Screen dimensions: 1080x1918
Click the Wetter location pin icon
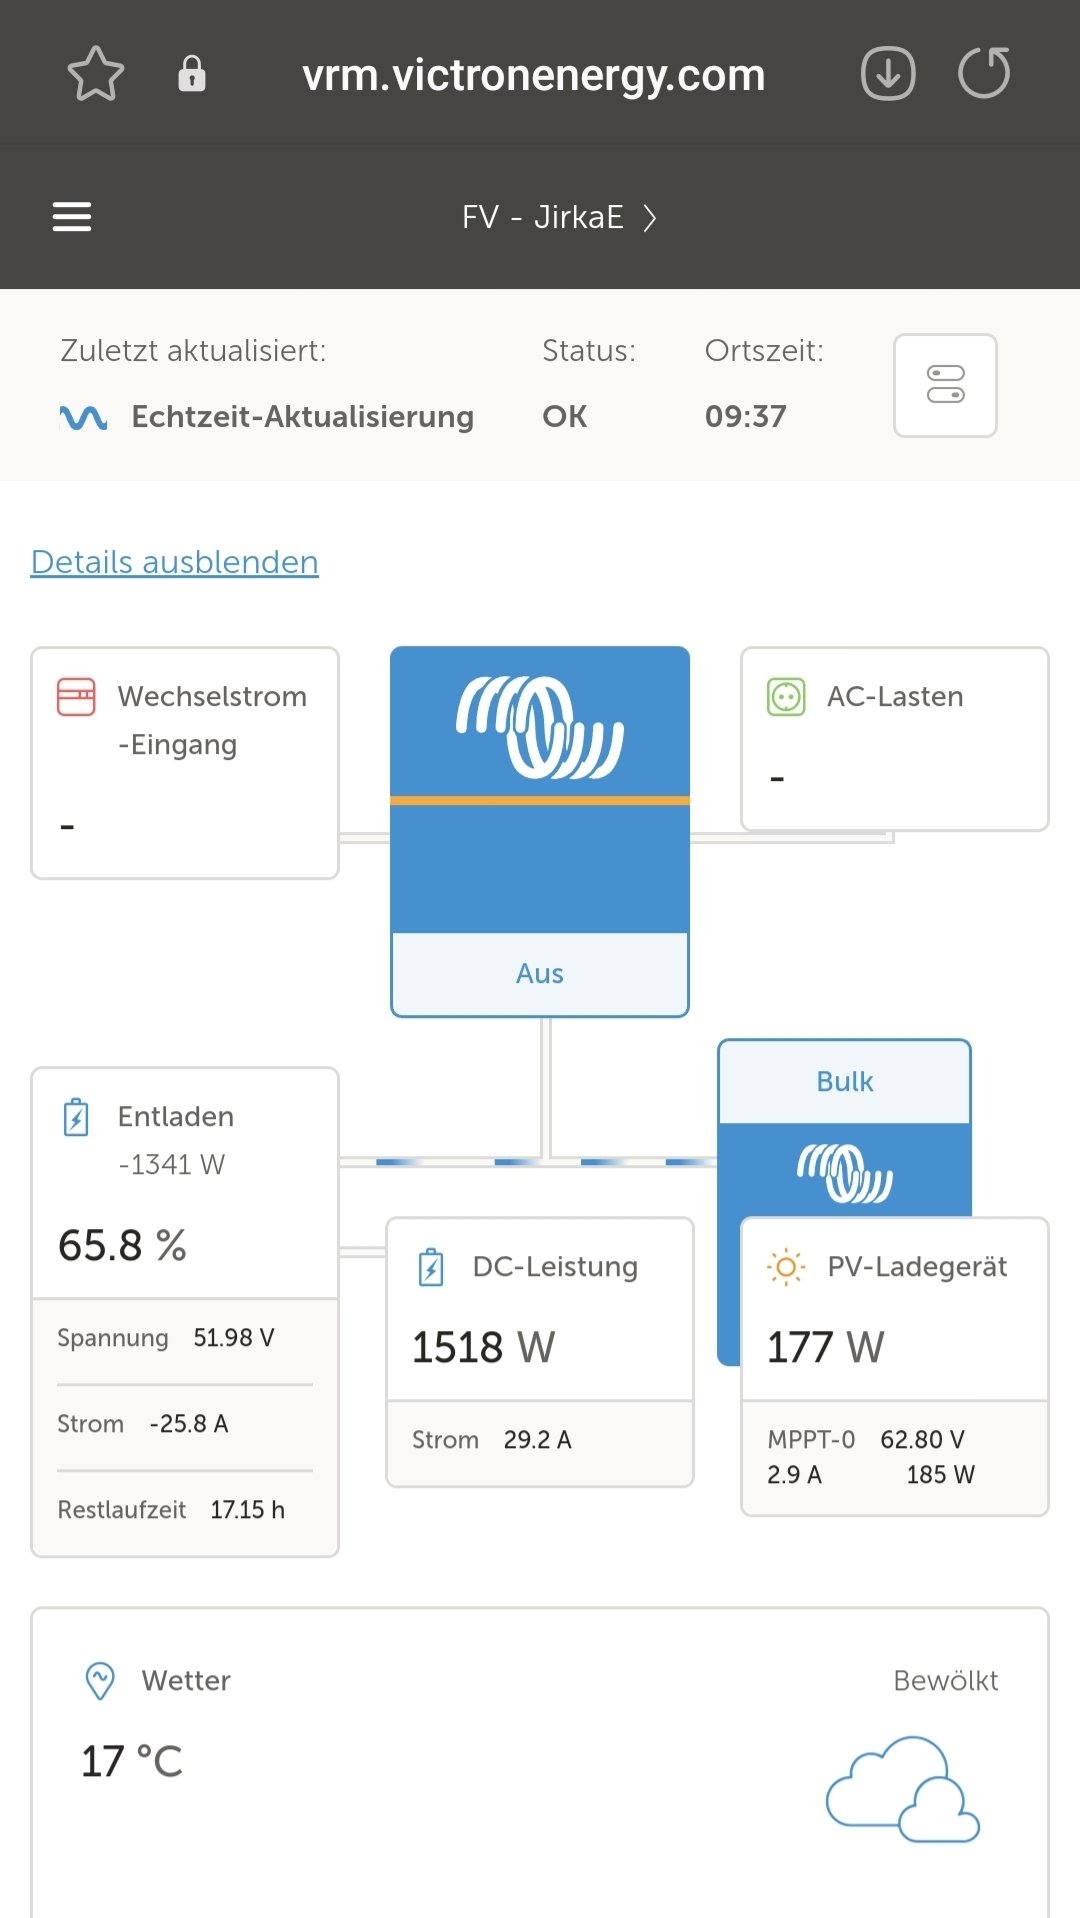click(100, 1681)
